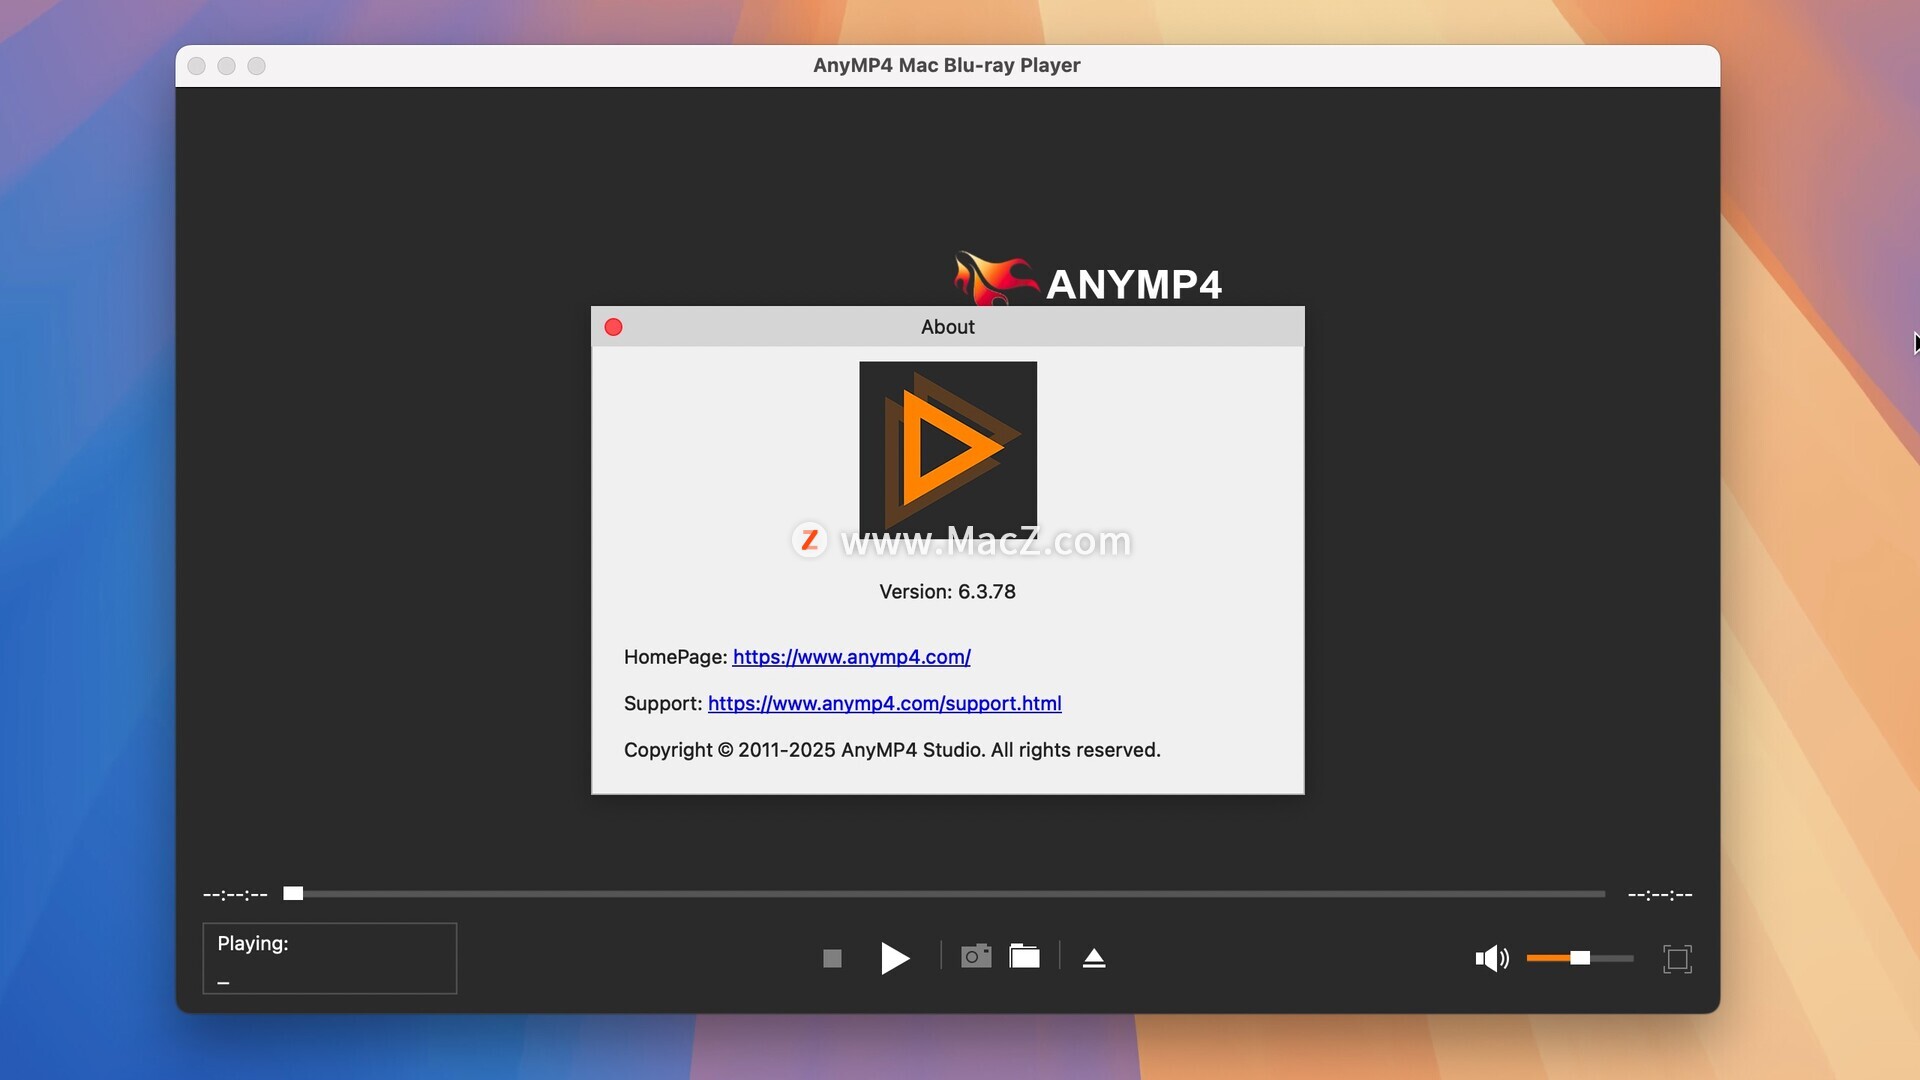The height and width of the screenshot is (1080, 1920).
Task: Open the anymp4.com HomePage link
Action: coord(851,657)
